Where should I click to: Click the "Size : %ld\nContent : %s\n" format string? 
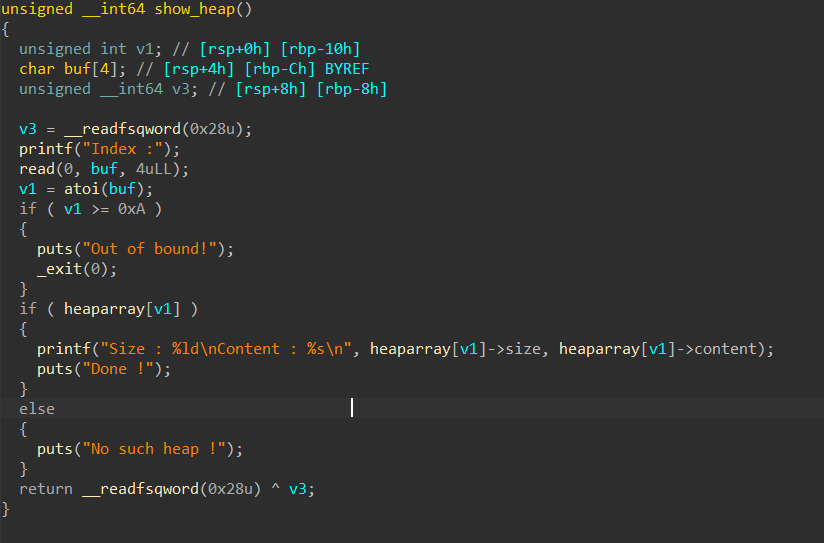[x=225, y=349]
